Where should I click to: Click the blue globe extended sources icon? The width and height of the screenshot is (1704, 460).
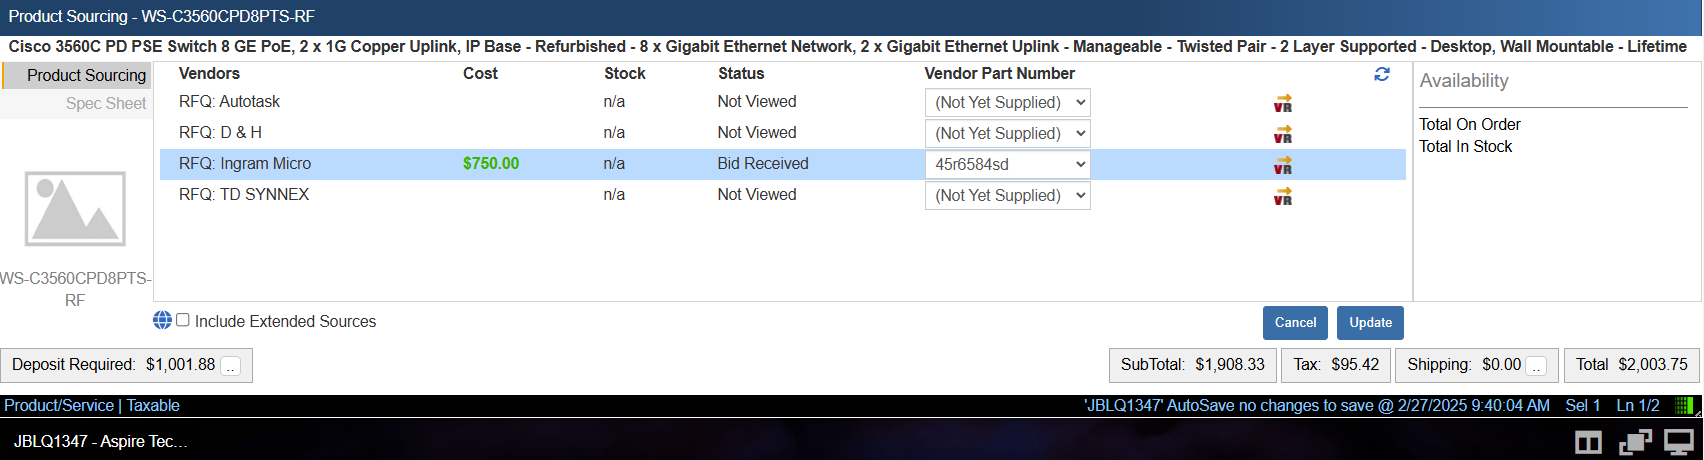(162, 320)
